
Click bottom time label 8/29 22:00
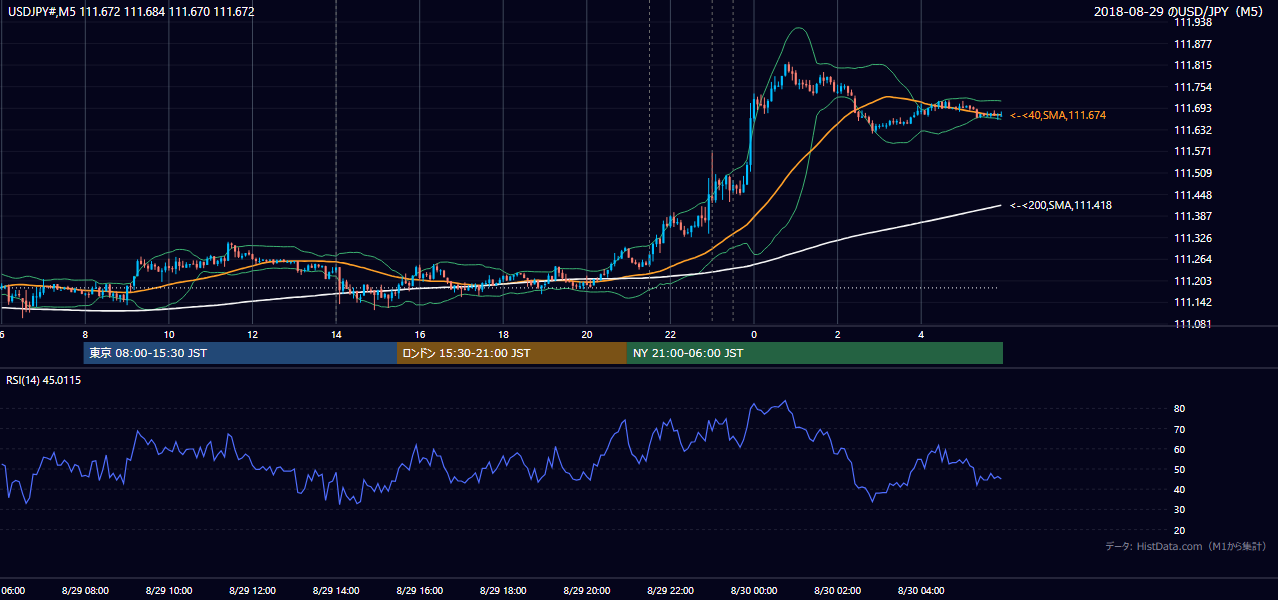[670, 591]
